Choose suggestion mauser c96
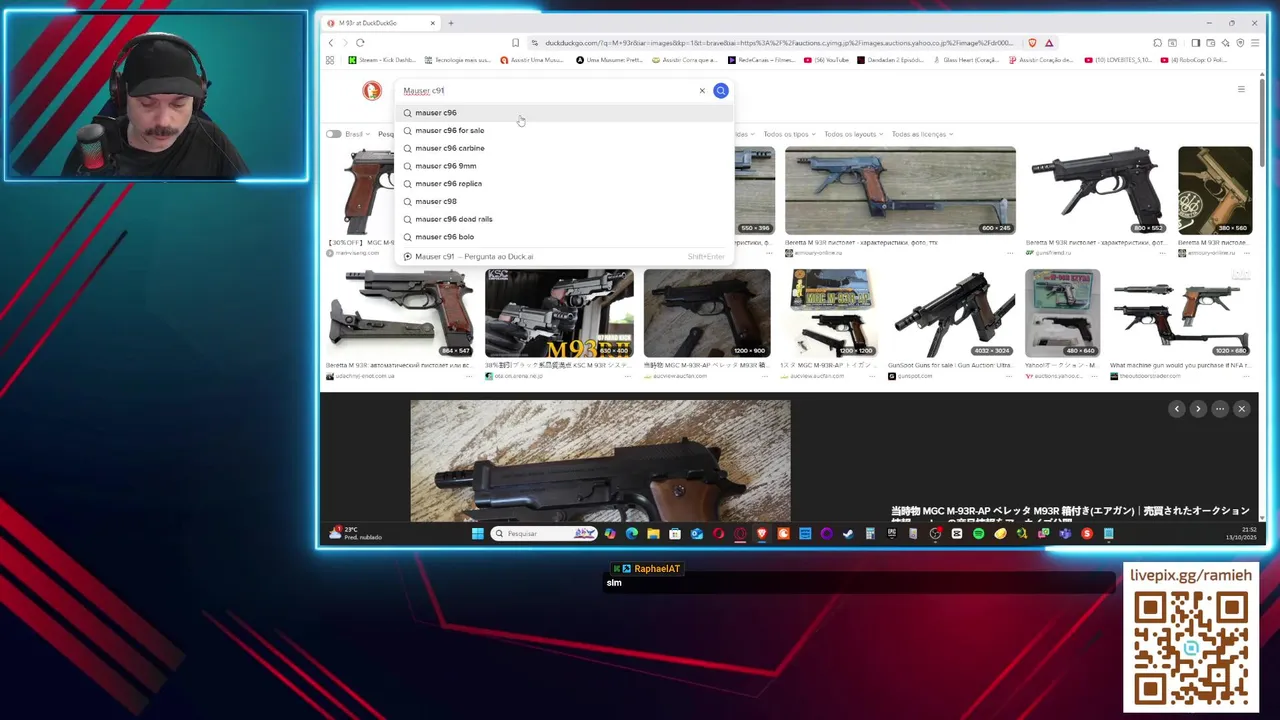This screenshot has height=720, width=1280. (x=565, y=113)
